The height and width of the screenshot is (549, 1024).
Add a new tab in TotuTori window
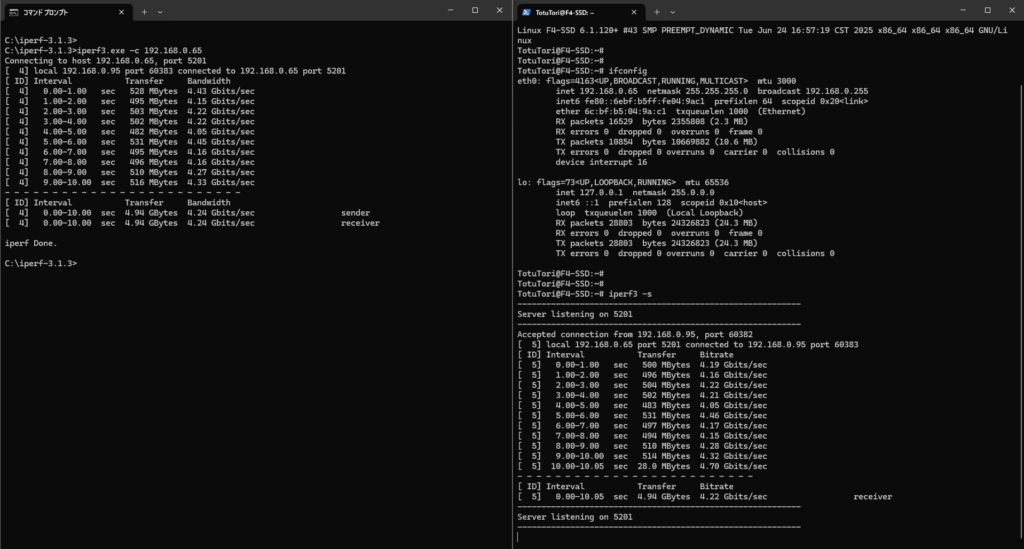pos(657,12)
